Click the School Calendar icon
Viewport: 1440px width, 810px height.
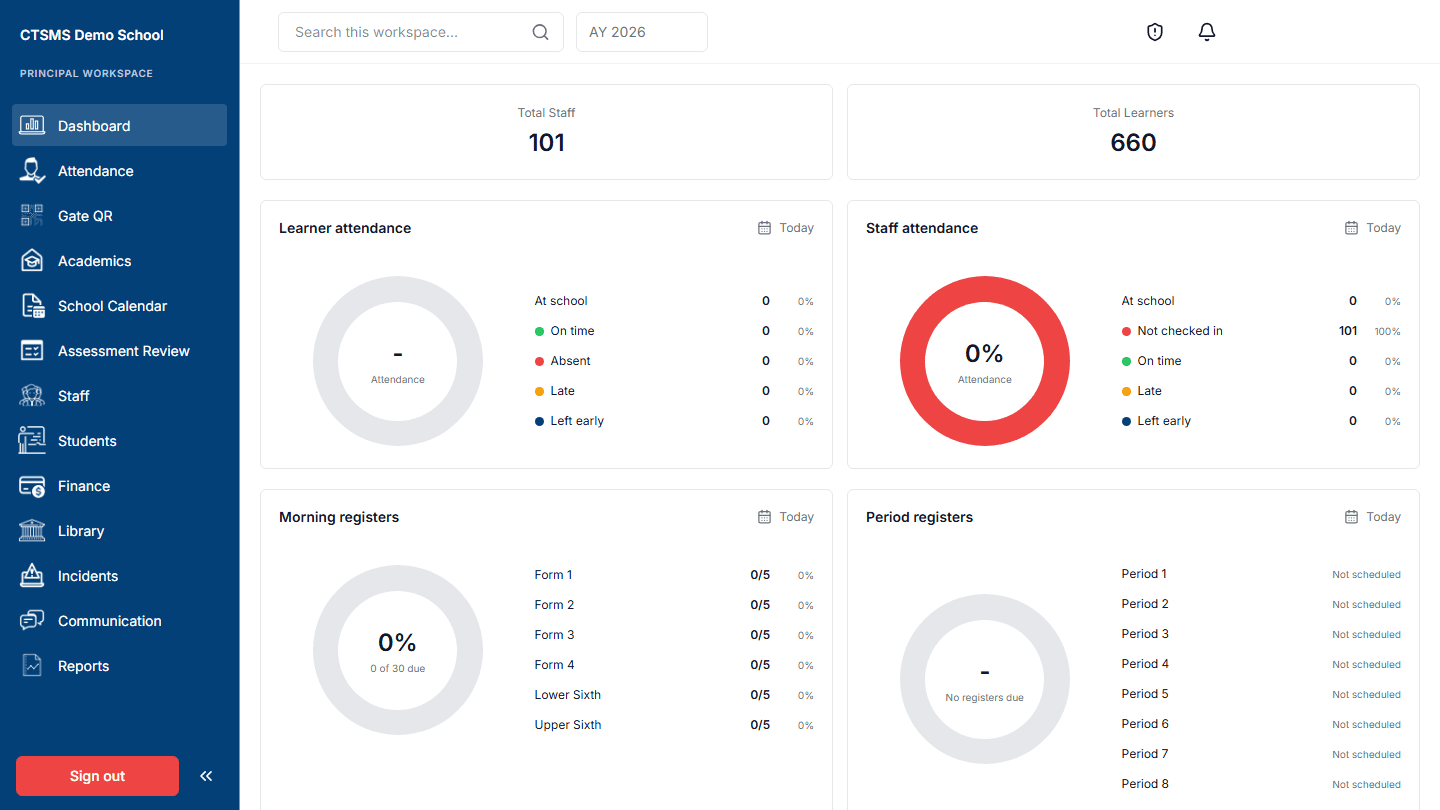32,305
